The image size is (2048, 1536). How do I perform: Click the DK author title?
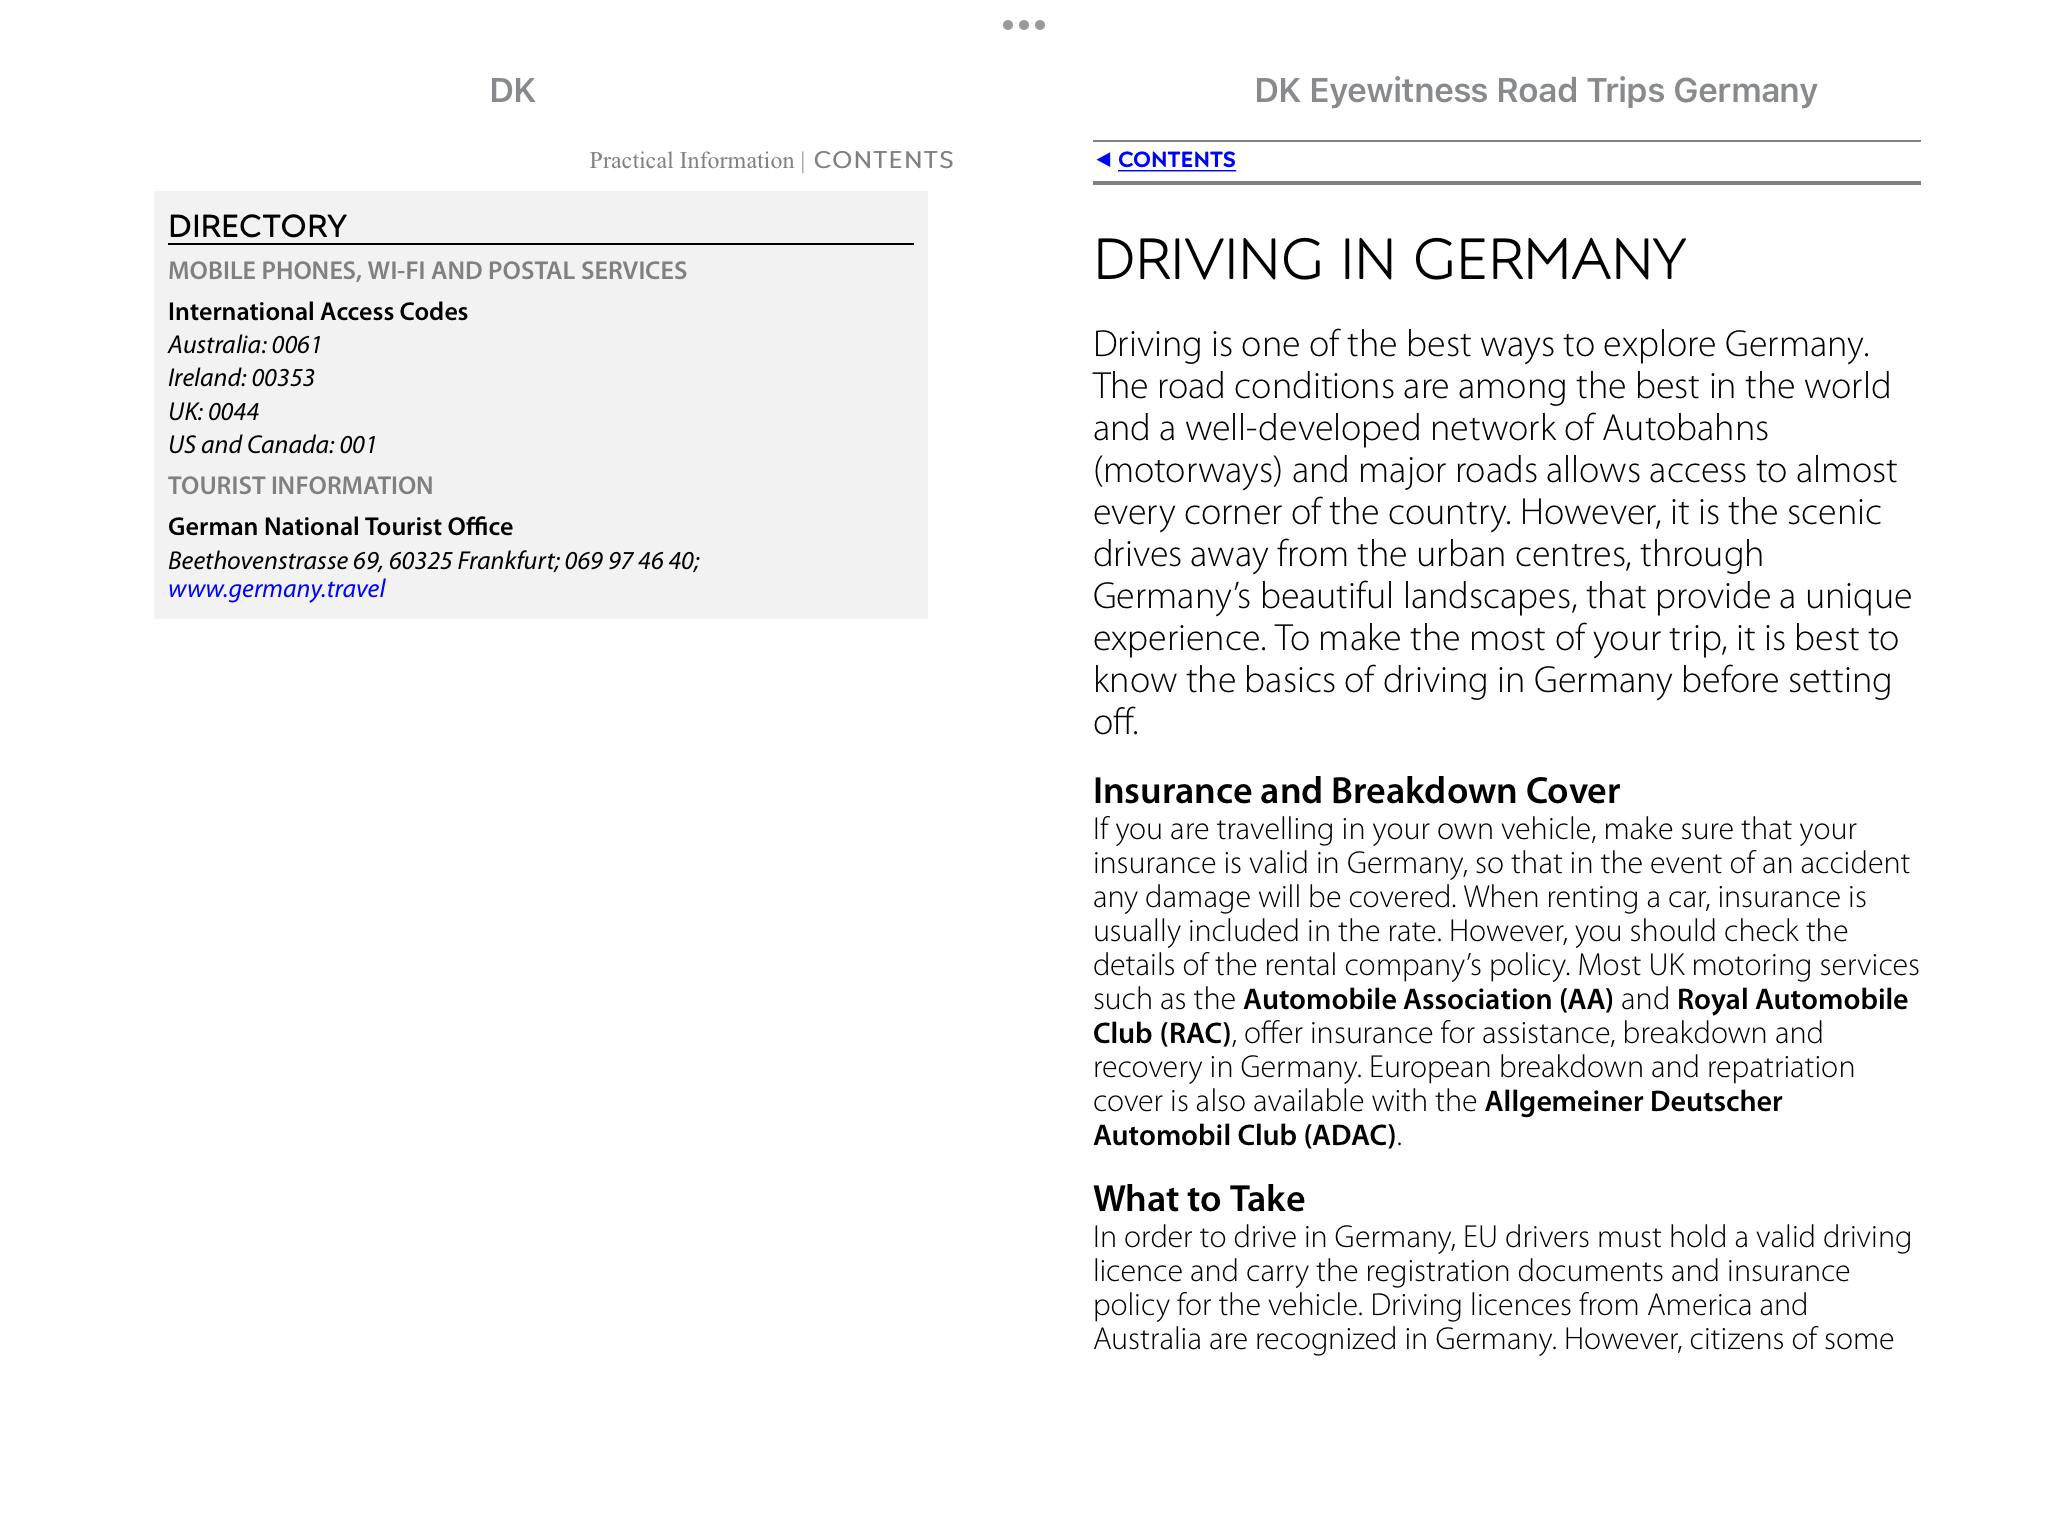(x=512, y=91)
